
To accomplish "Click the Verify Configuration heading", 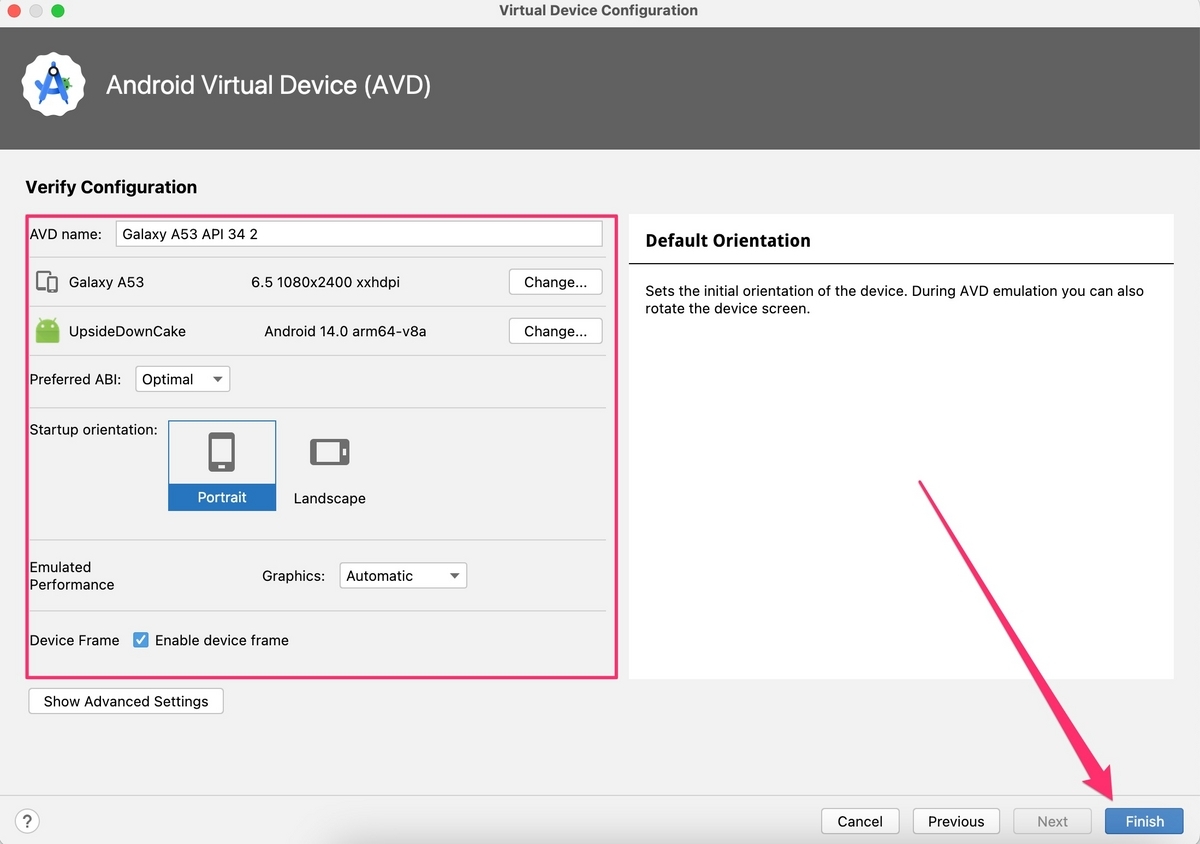I will click(111, 187).
